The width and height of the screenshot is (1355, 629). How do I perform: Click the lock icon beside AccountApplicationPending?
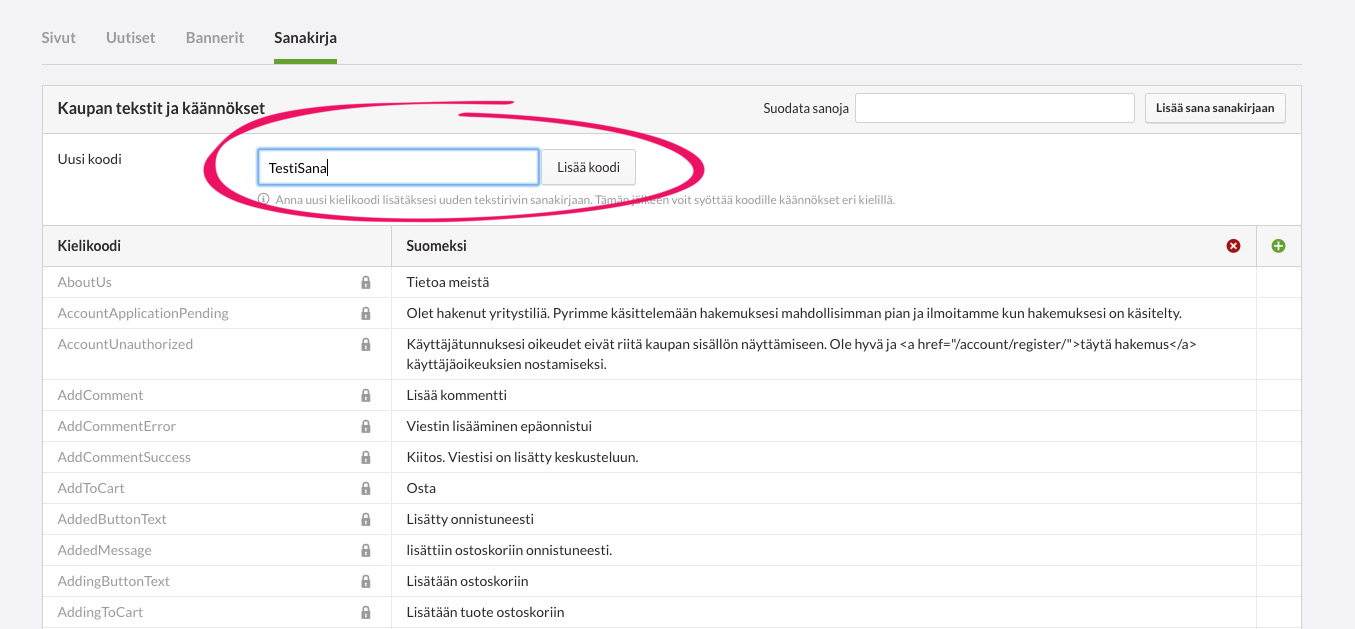pos(366,314)
